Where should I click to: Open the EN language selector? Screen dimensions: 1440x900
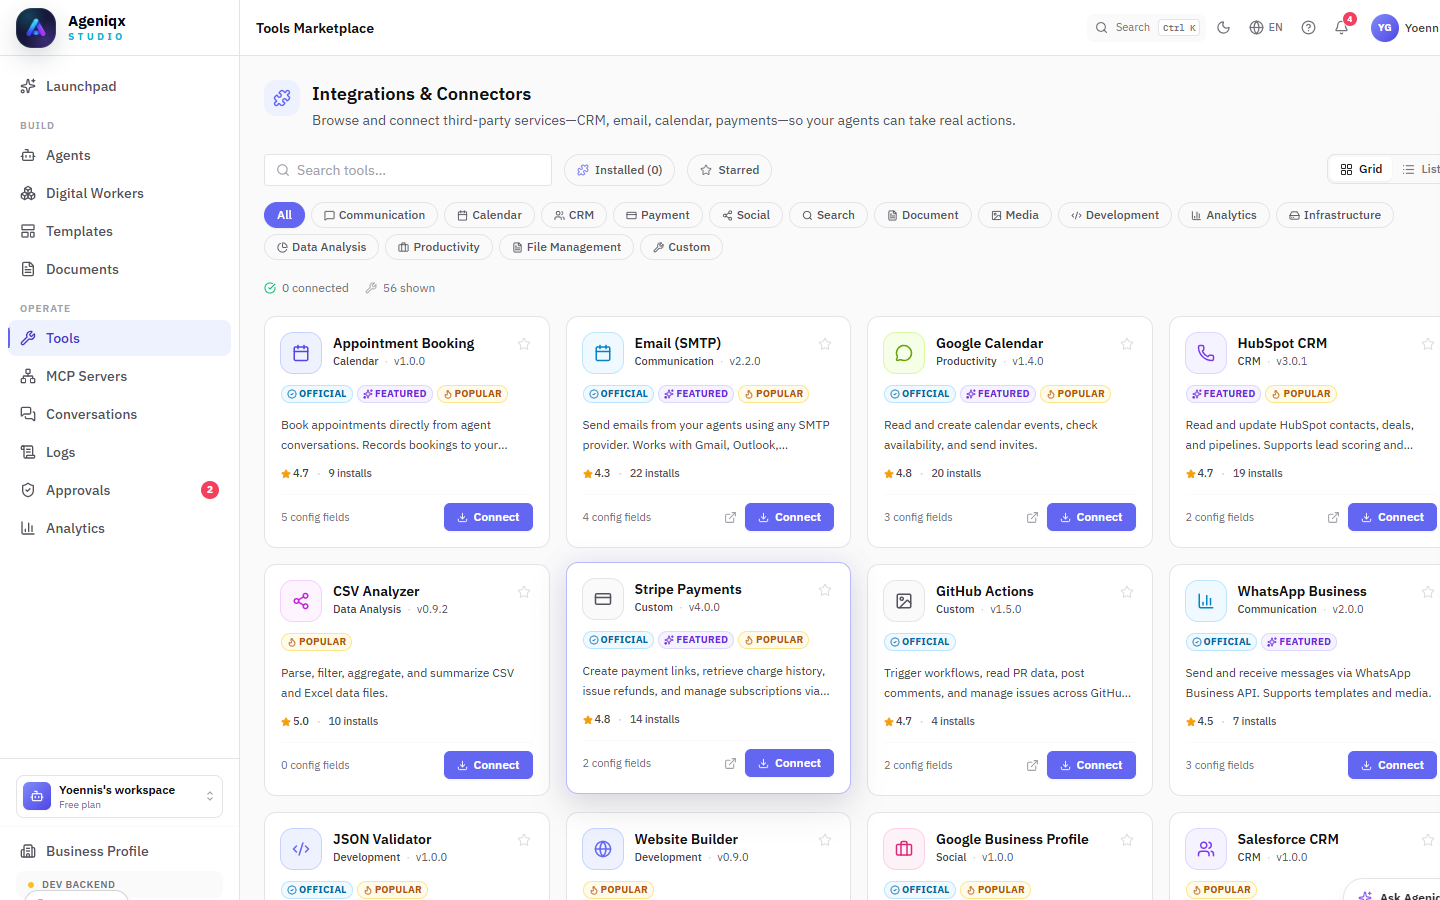1266,28
